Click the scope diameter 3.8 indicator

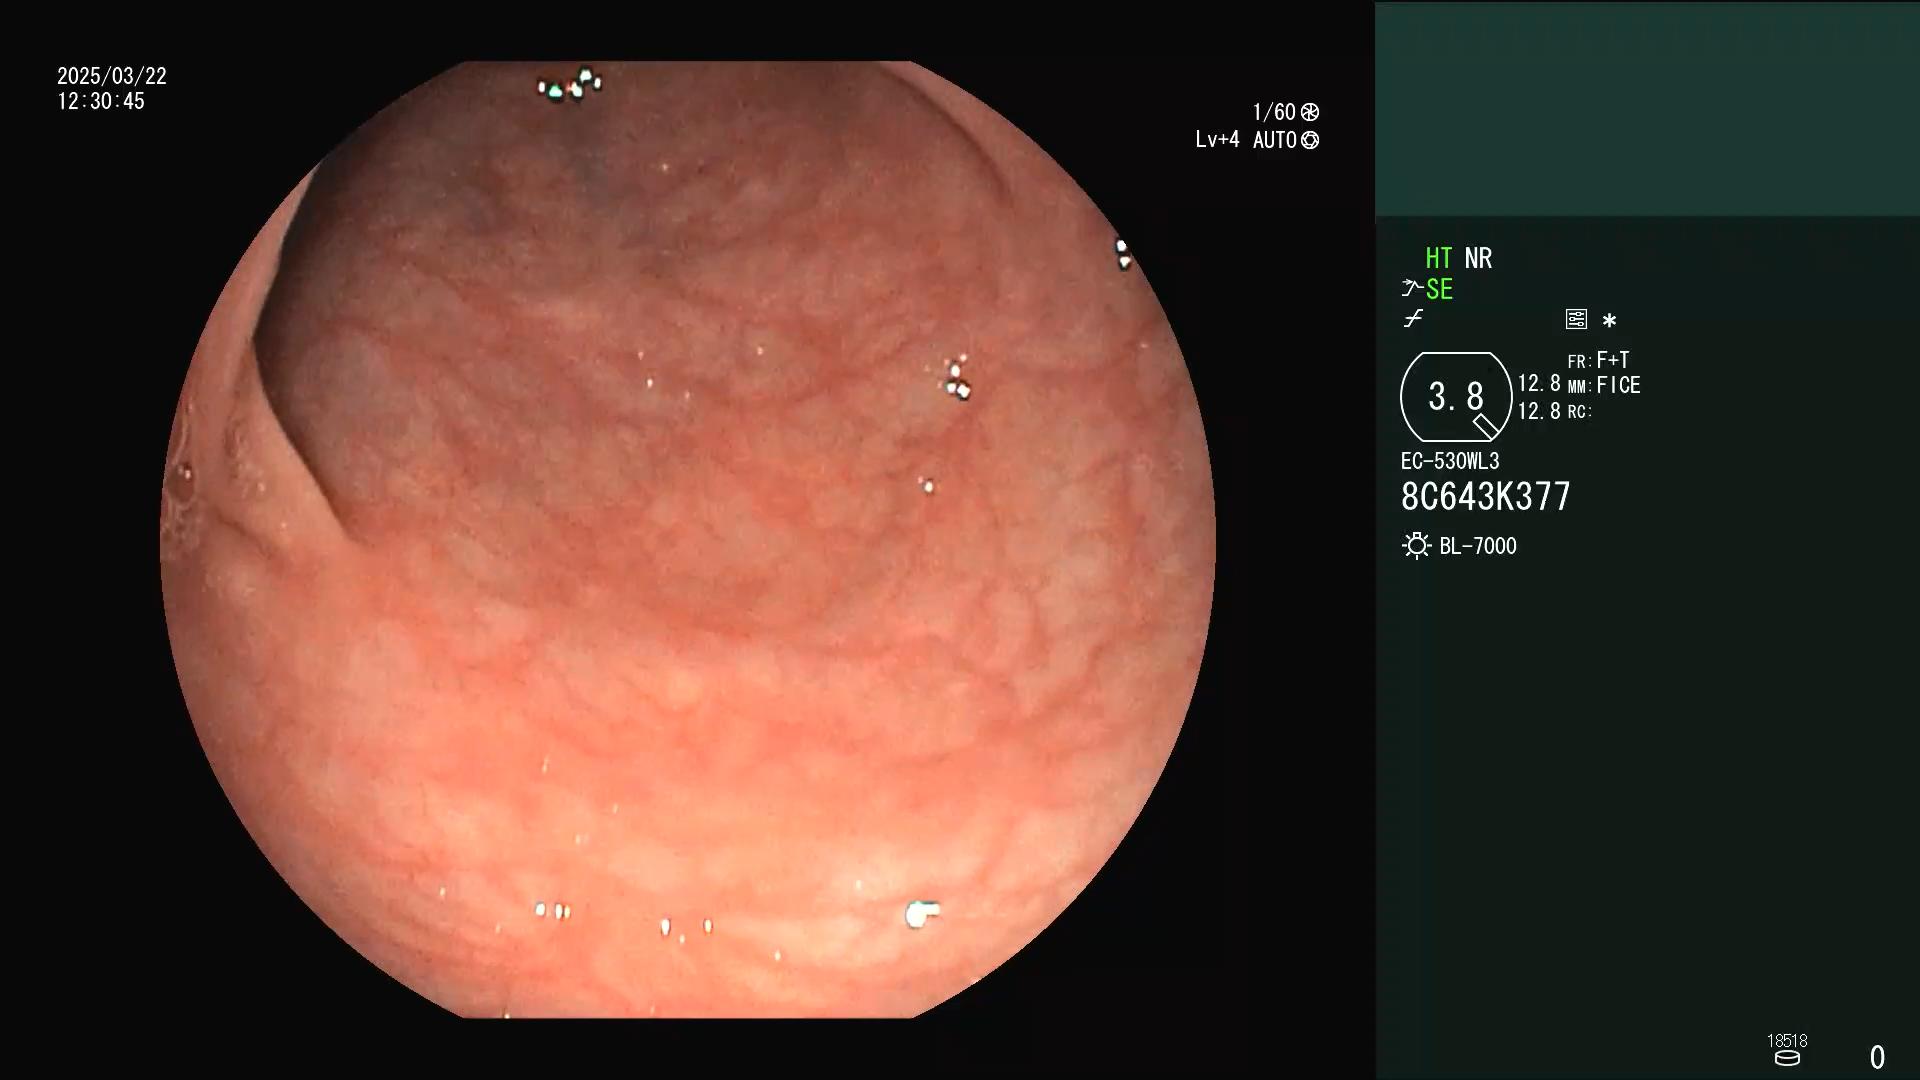click(1456, 397)
